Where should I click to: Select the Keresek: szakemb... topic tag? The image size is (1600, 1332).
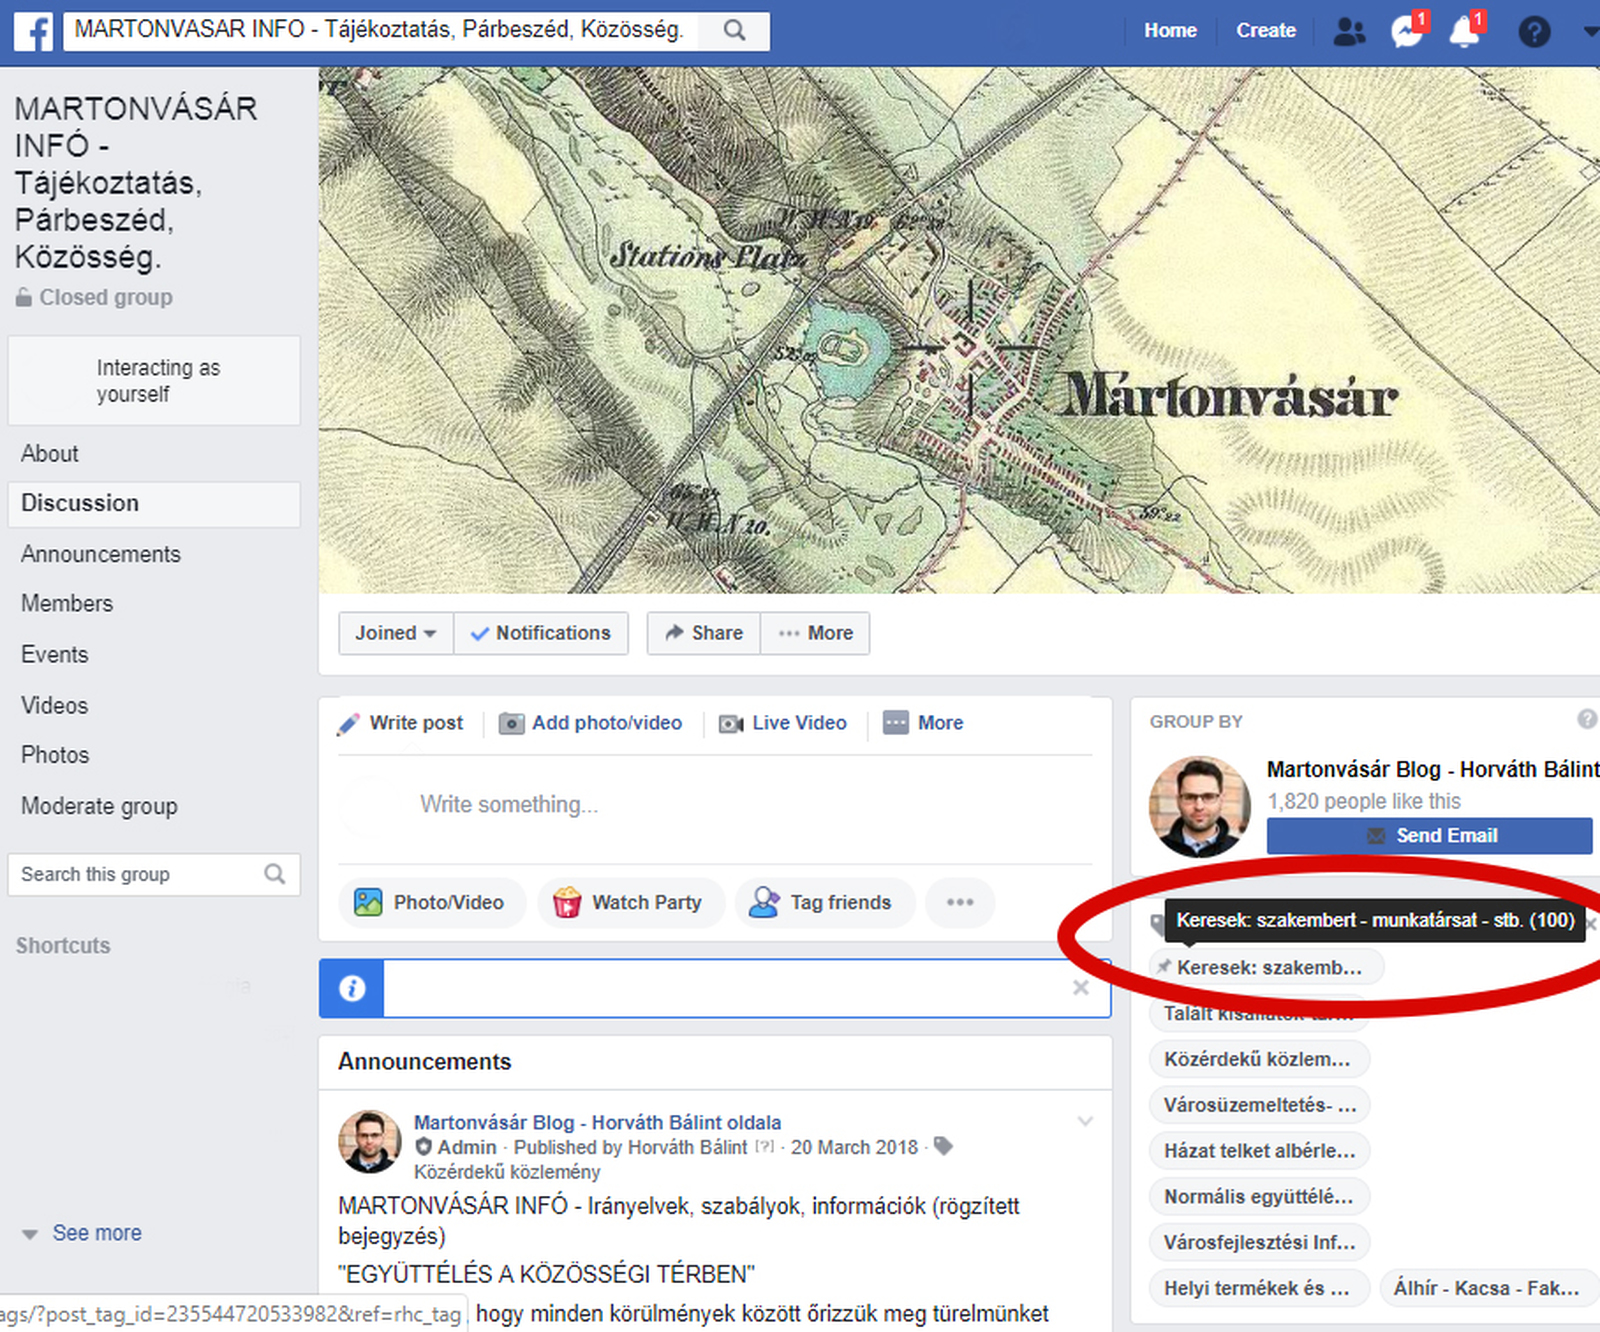(x=1266, y=968)
